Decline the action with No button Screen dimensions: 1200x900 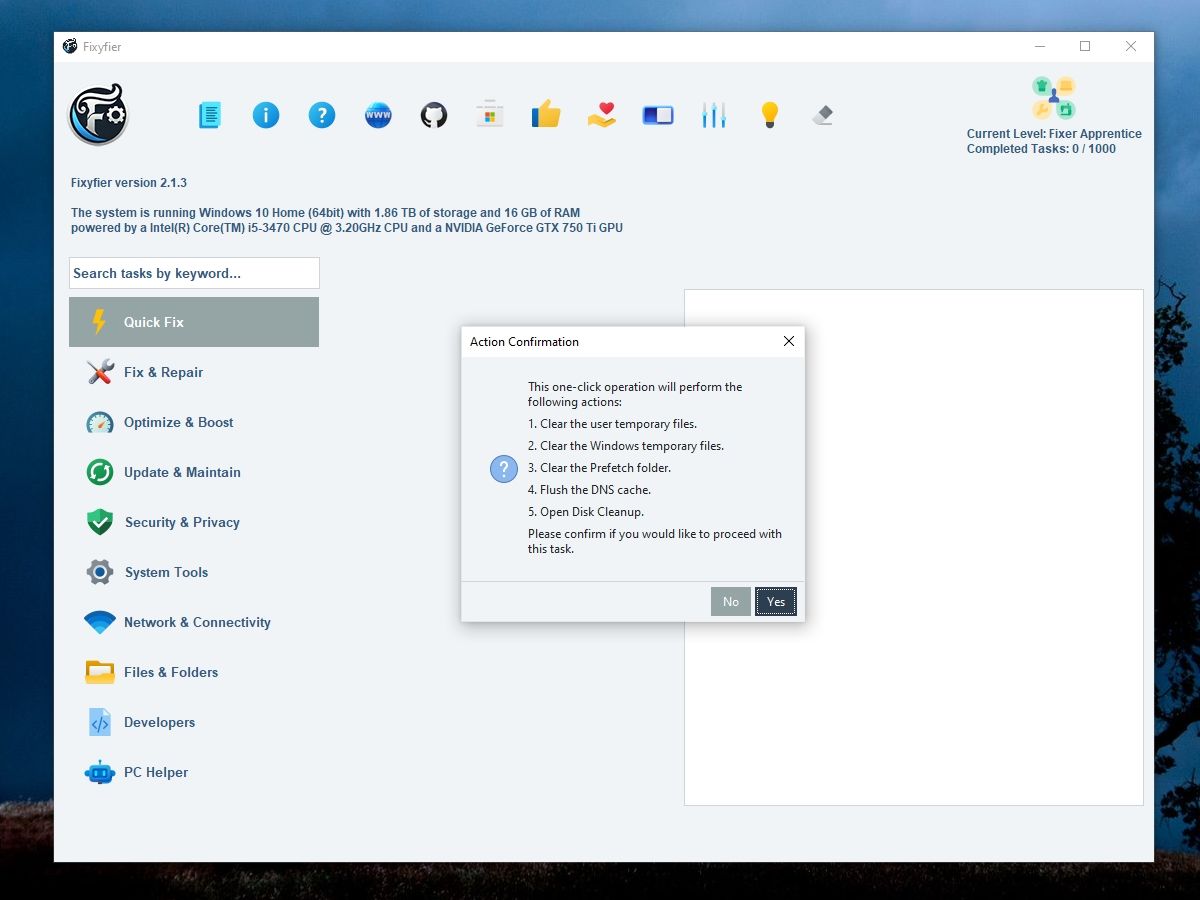tap(731, 601)
